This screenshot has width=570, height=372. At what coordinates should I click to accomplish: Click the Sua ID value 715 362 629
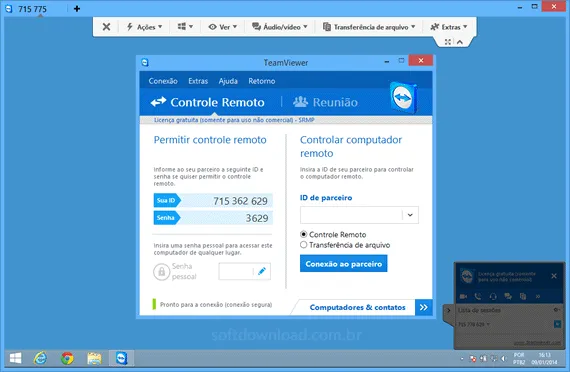pyautogui.click(x=240, y=201)
